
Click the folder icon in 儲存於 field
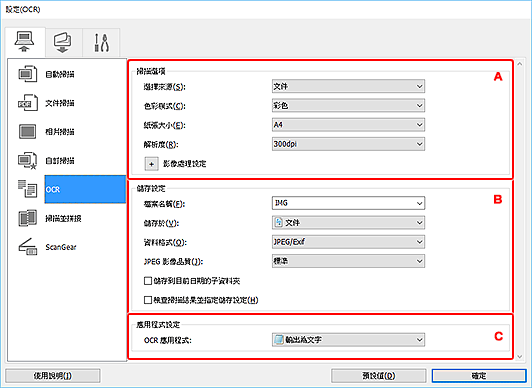pyautogui.click(x=279, y=222)
